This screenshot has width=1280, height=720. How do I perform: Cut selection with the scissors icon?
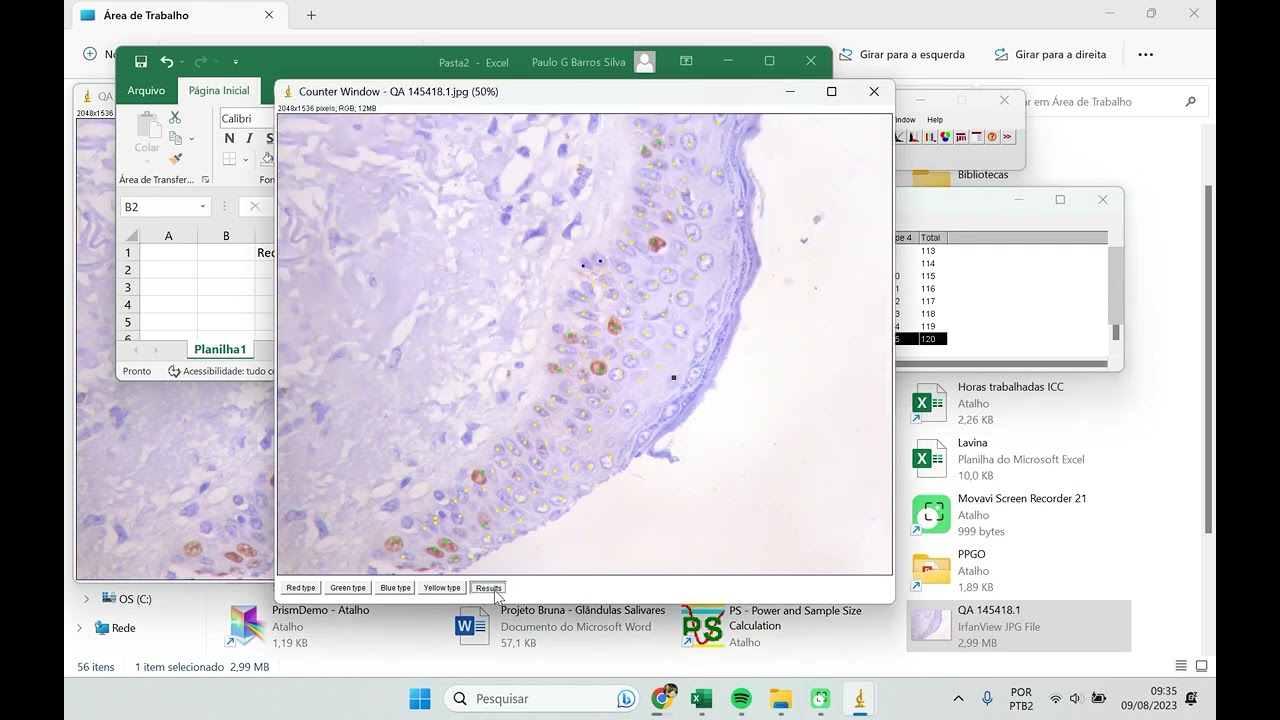(x=175, y=118)
